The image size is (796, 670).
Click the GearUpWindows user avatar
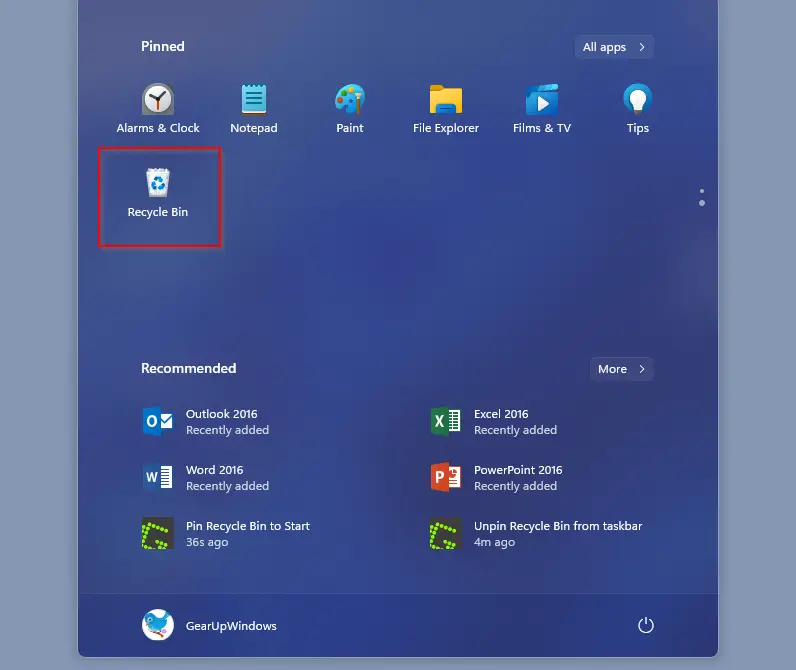[x=158, y=625]
